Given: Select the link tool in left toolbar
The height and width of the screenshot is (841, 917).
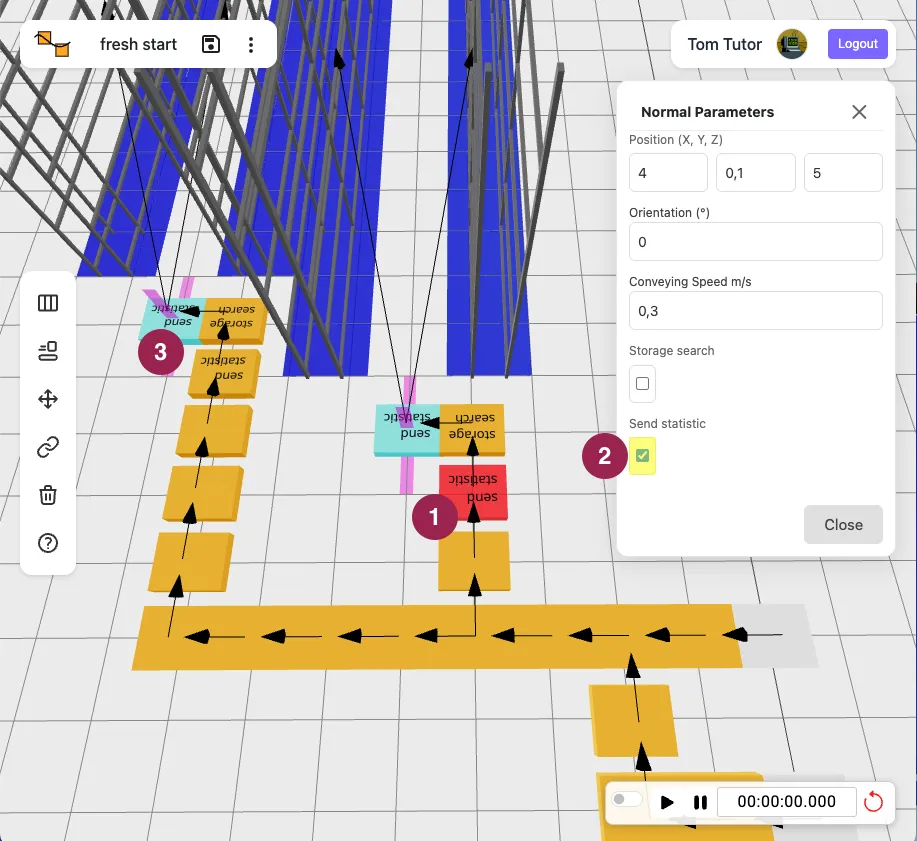Looking at the screenshot, I should point(47,447).
